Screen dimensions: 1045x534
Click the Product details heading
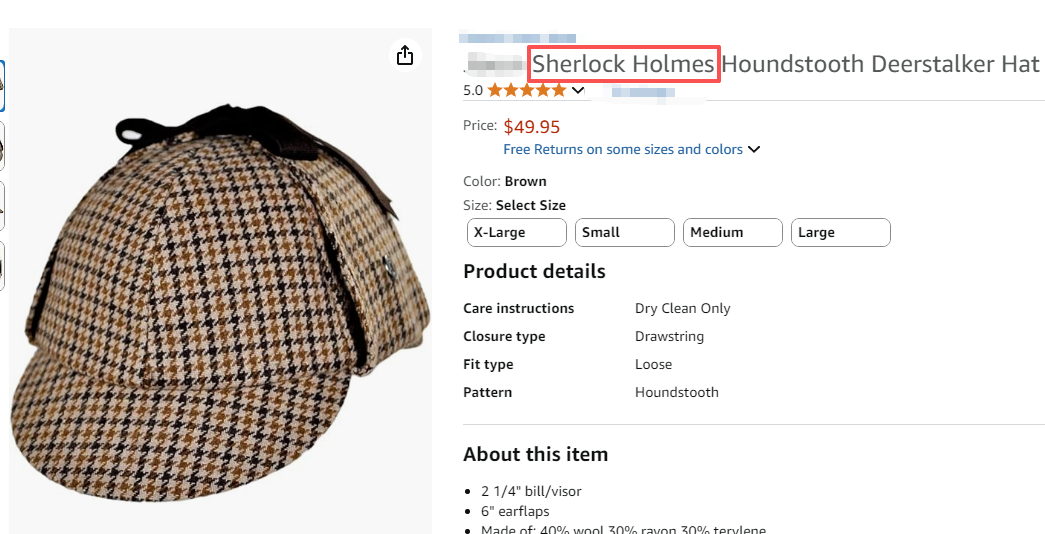[x=534, y=271]
